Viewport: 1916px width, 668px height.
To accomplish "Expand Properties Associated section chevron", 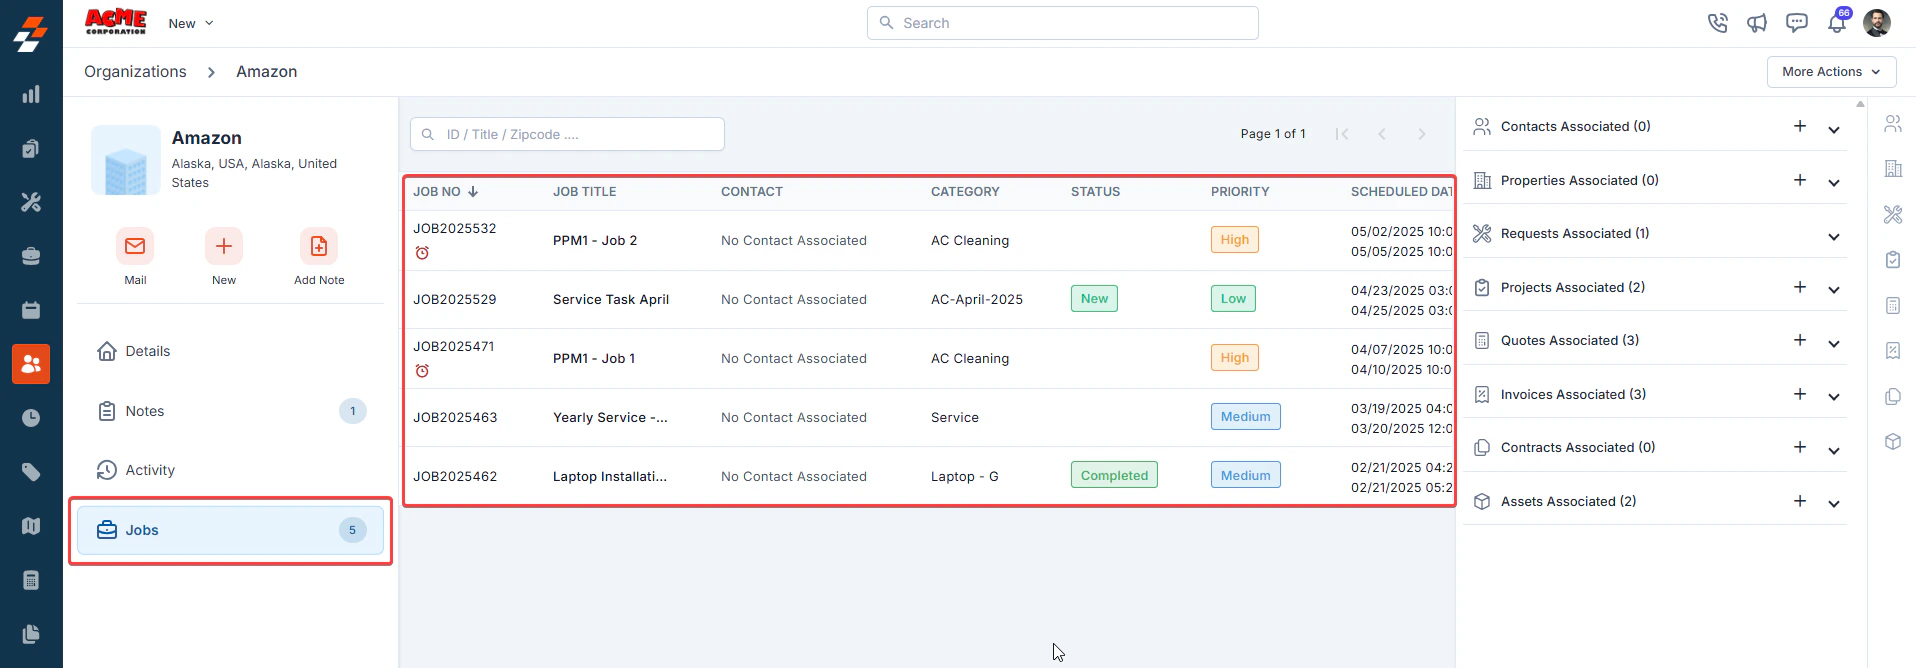I will click(1834, 183).
